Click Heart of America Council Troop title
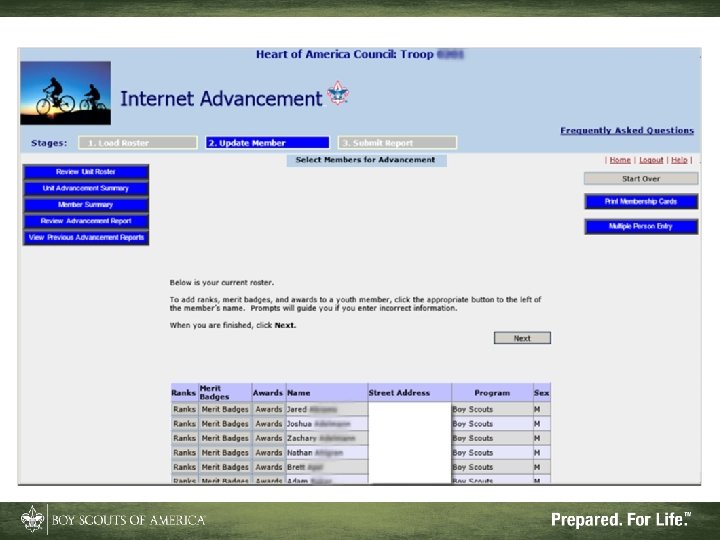This screenshot has height=540, width=720. pos(360,54)
